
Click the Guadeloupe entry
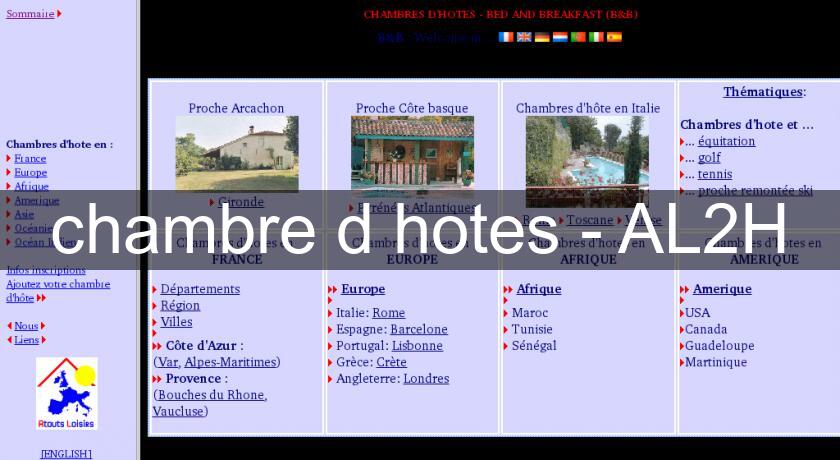[x=719, y=346]
